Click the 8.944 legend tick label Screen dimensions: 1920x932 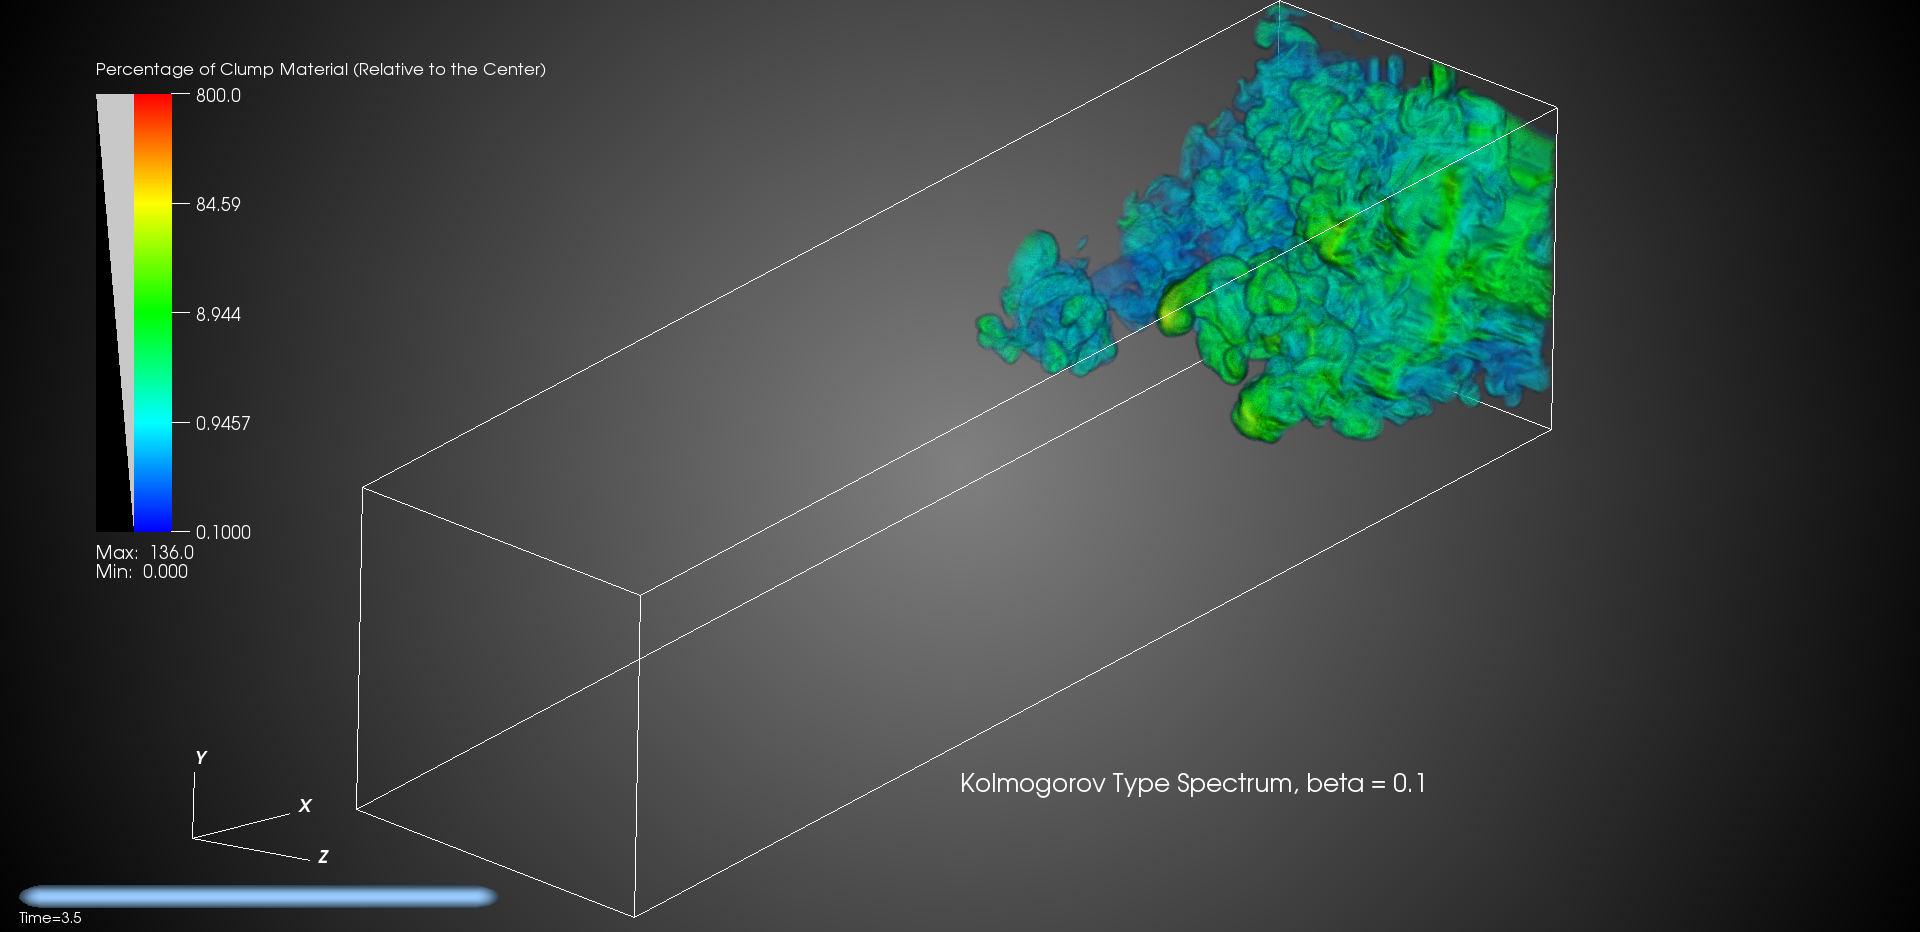tap(218, 314)
